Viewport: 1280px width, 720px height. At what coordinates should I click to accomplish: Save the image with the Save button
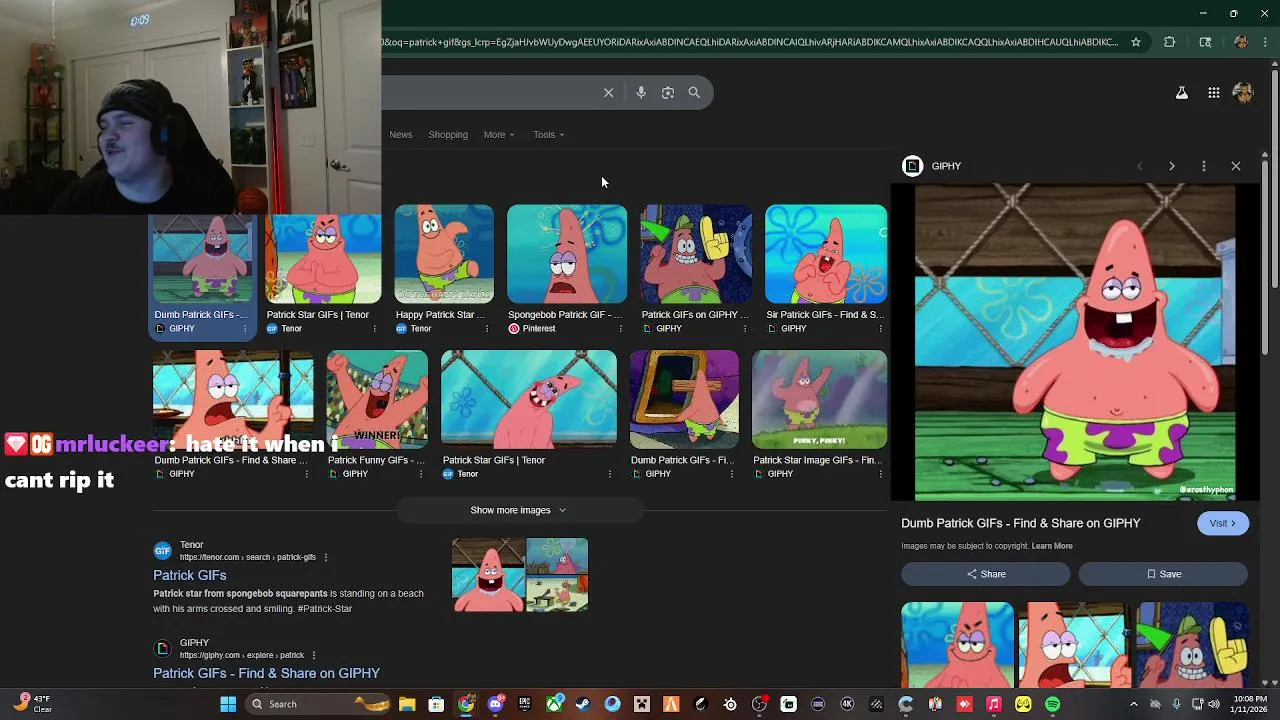tap(1163, 574)
